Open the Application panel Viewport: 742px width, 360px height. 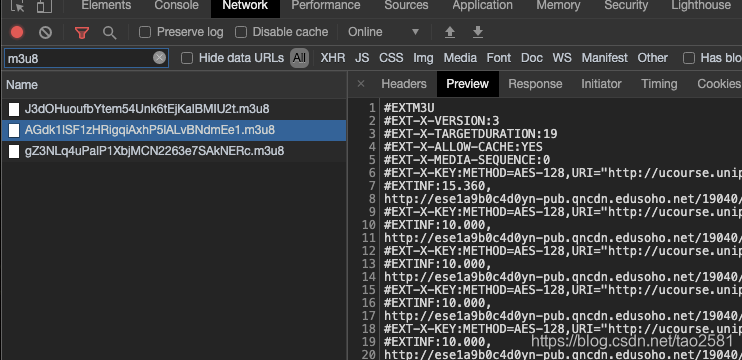click(x=482, y=6)
